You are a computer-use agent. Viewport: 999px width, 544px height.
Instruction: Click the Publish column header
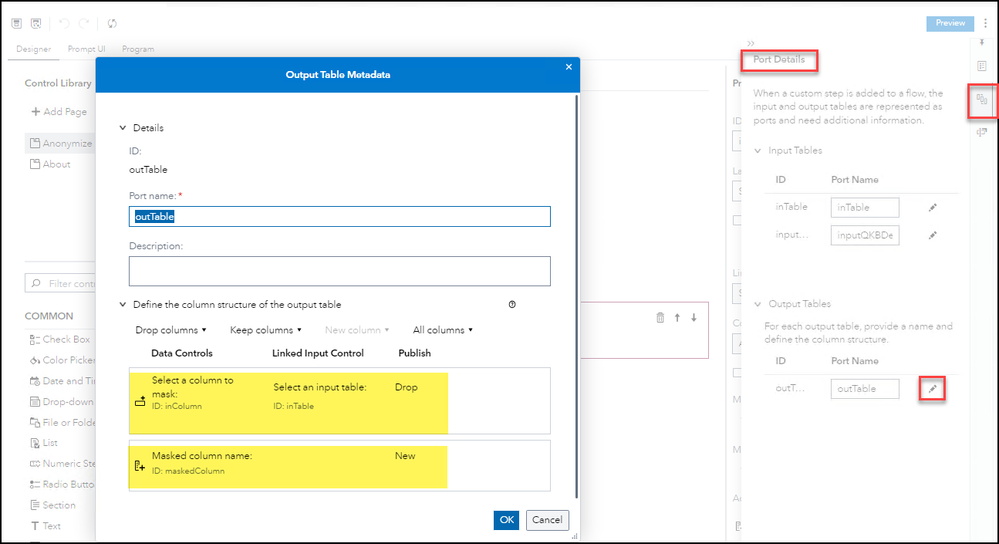pyautogui.click(x=415, y=353)
